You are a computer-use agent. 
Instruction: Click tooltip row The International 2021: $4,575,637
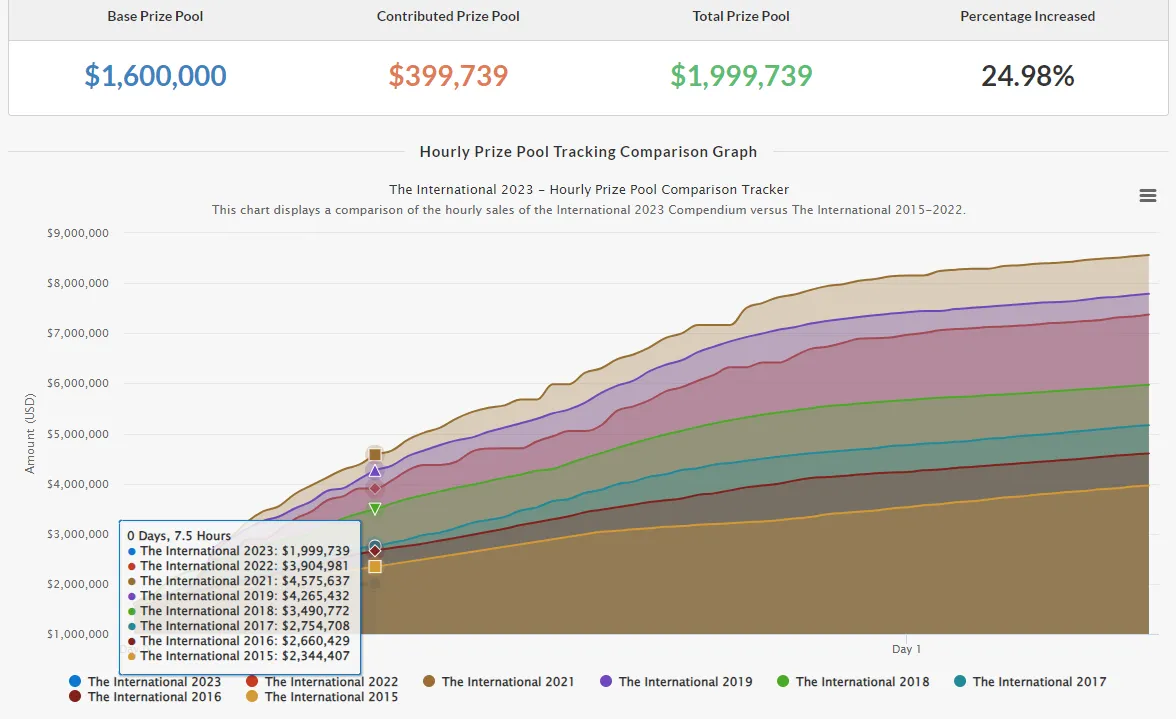(238, 581)
